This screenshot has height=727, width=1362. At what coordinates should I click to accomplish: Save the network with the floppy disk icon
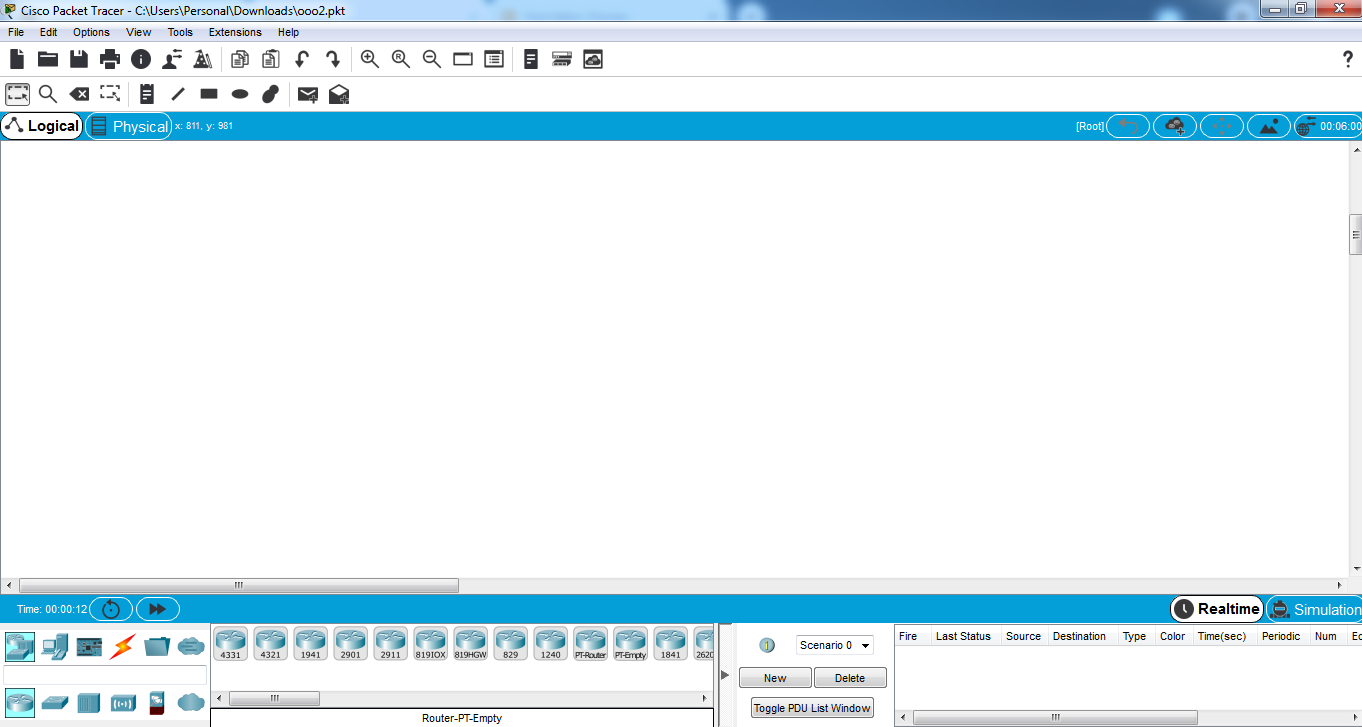(x=79, y=59)
